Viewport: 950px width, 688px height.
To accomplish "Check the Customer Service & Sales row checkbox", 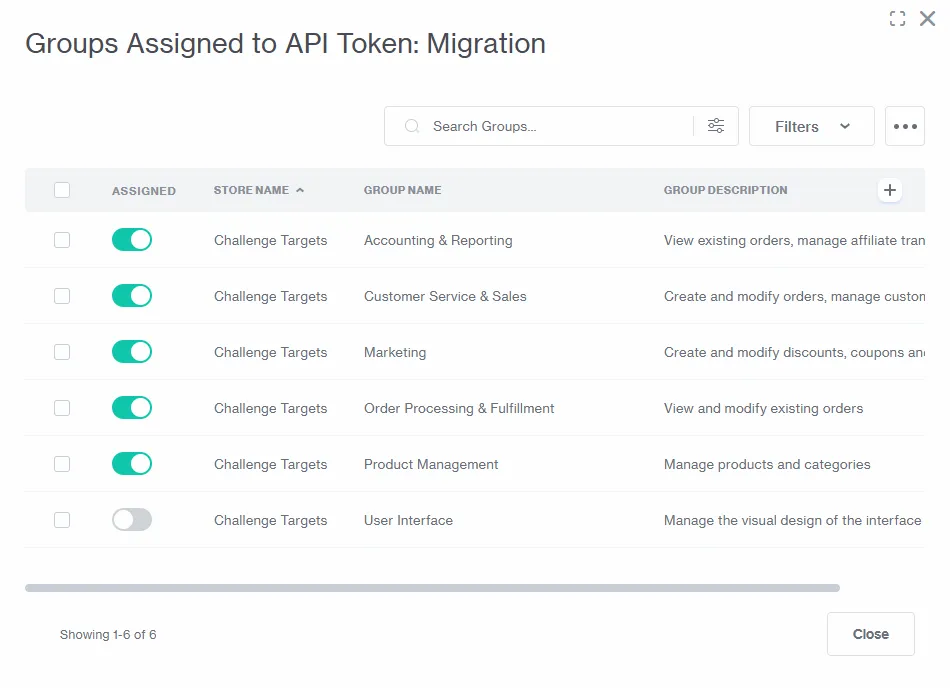I will tap(62, 296).
